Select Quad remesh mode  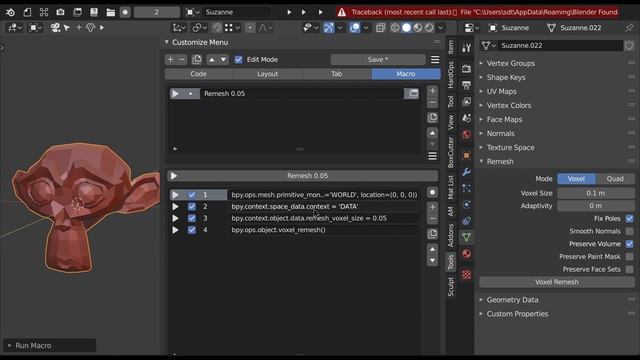[615, 179]
